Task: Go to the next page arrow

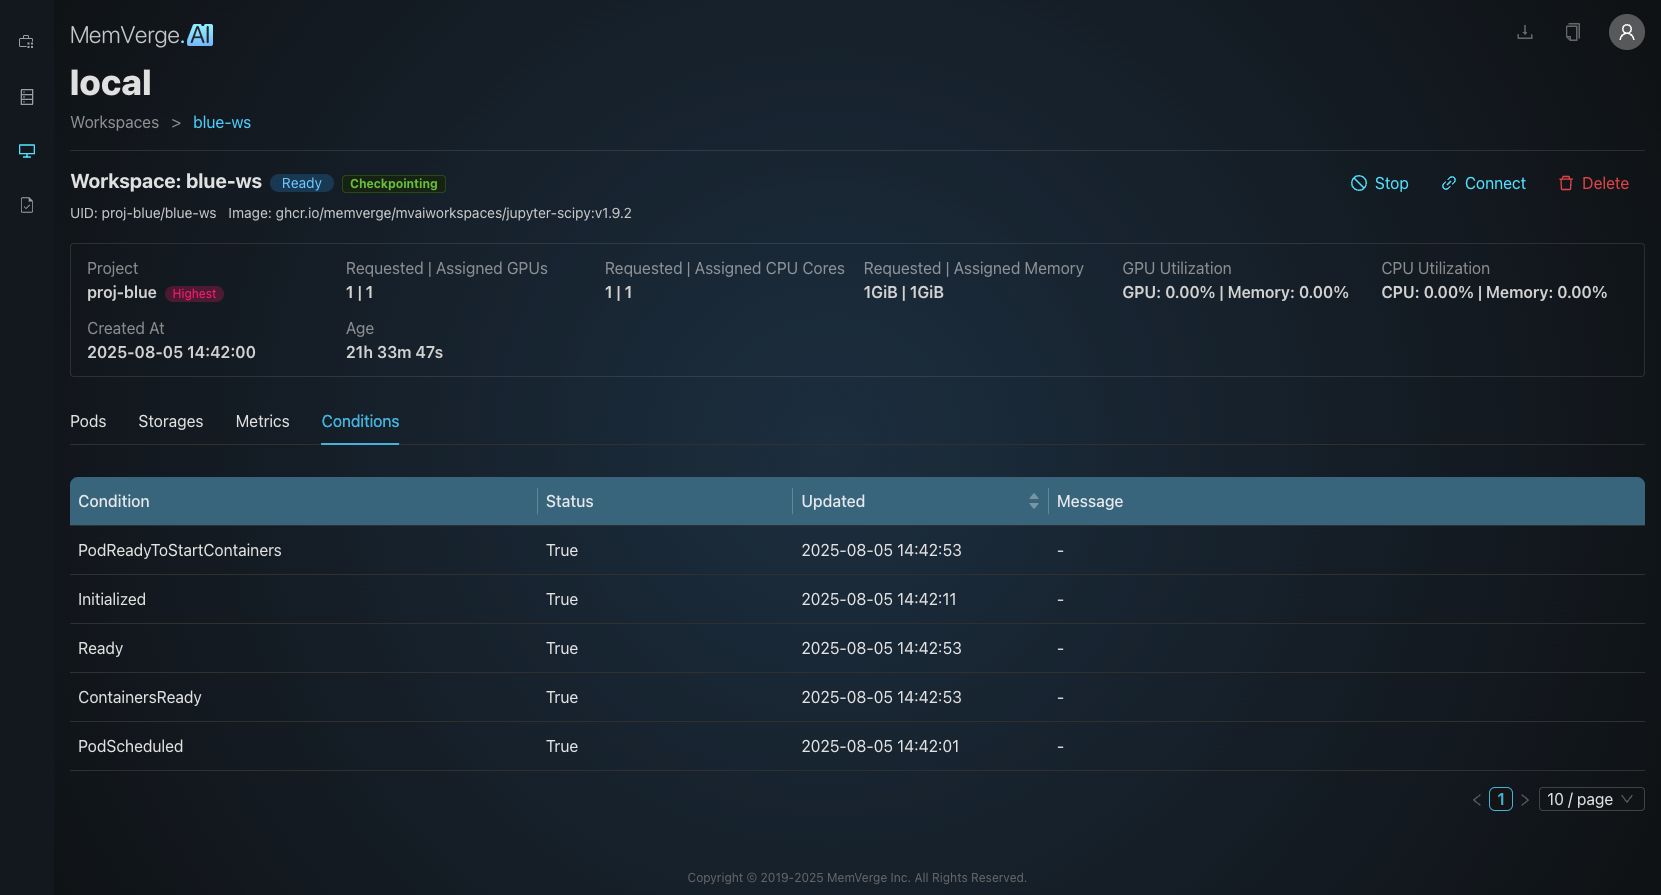Action: 1525,800
